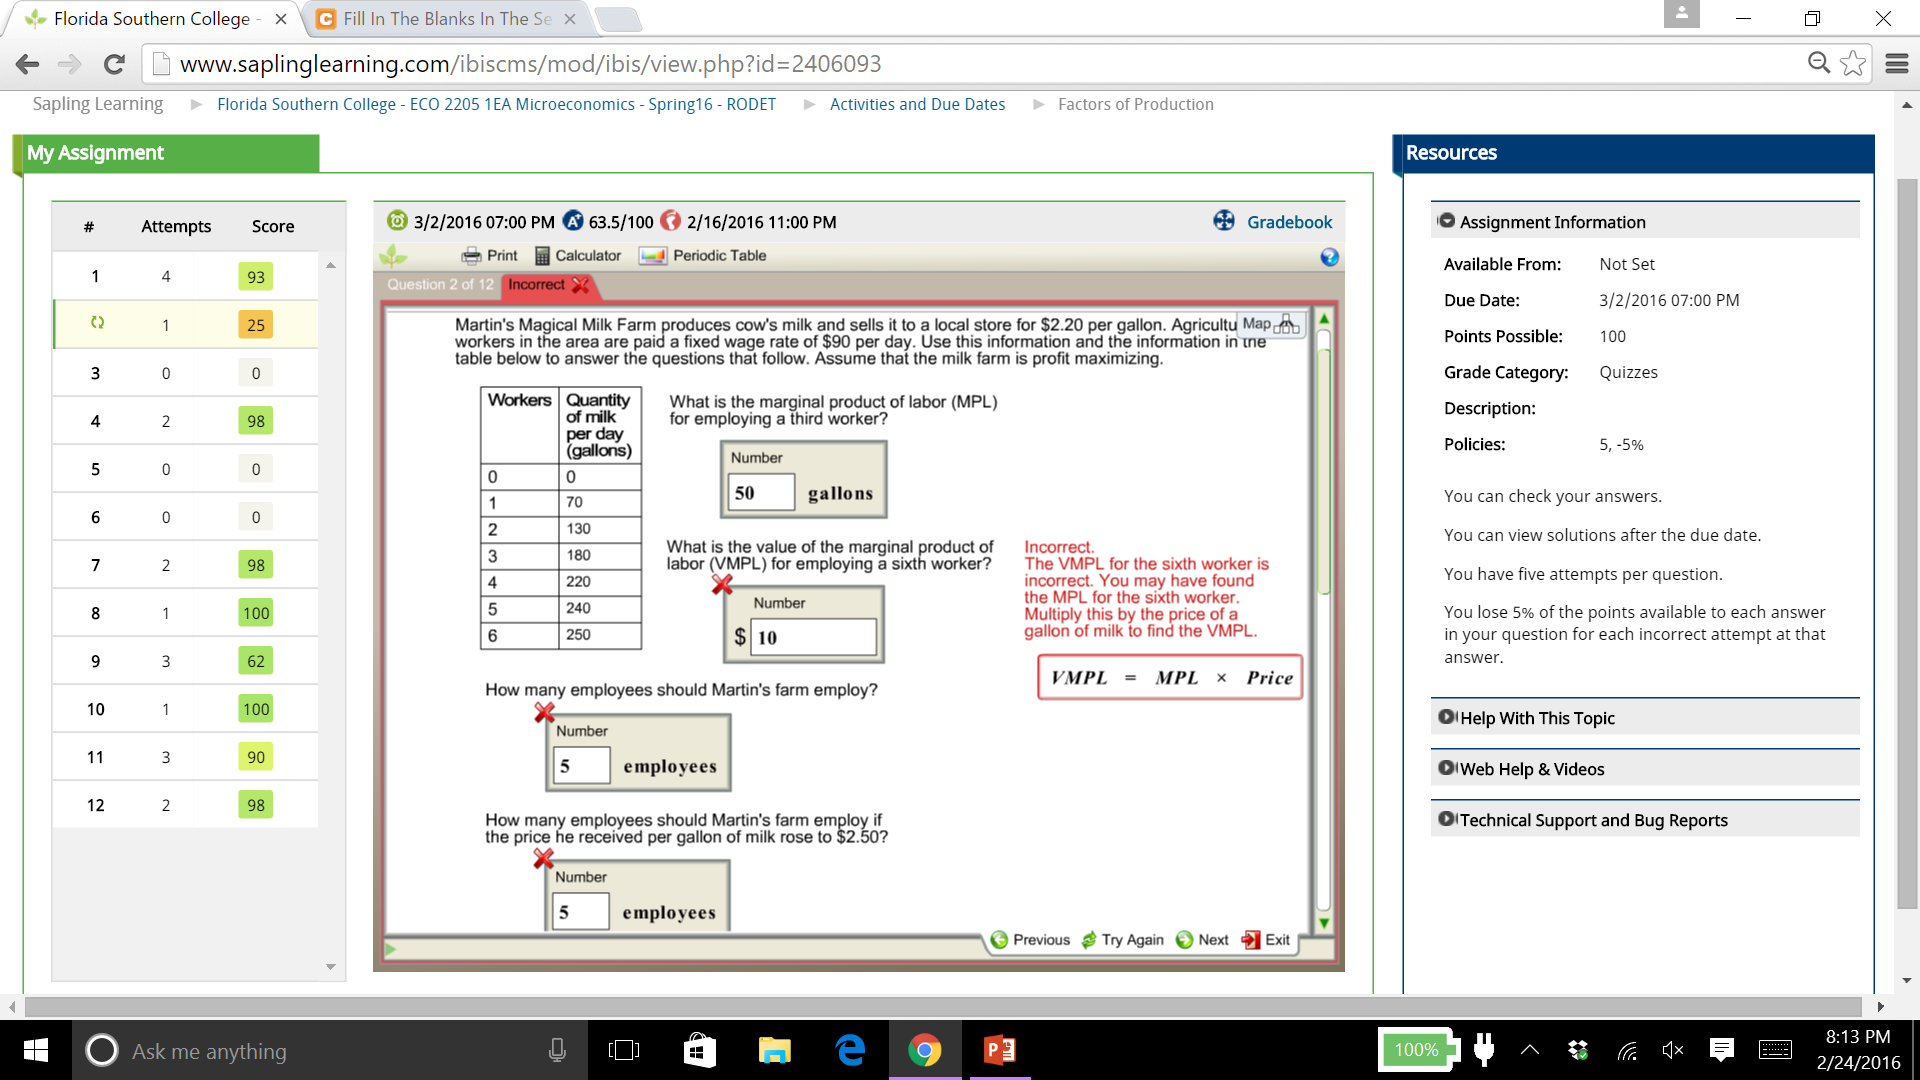Toggle incorrect marker on employees question
The width and height of the screenshot is (1920, 1080).
(x=545, y=712)
